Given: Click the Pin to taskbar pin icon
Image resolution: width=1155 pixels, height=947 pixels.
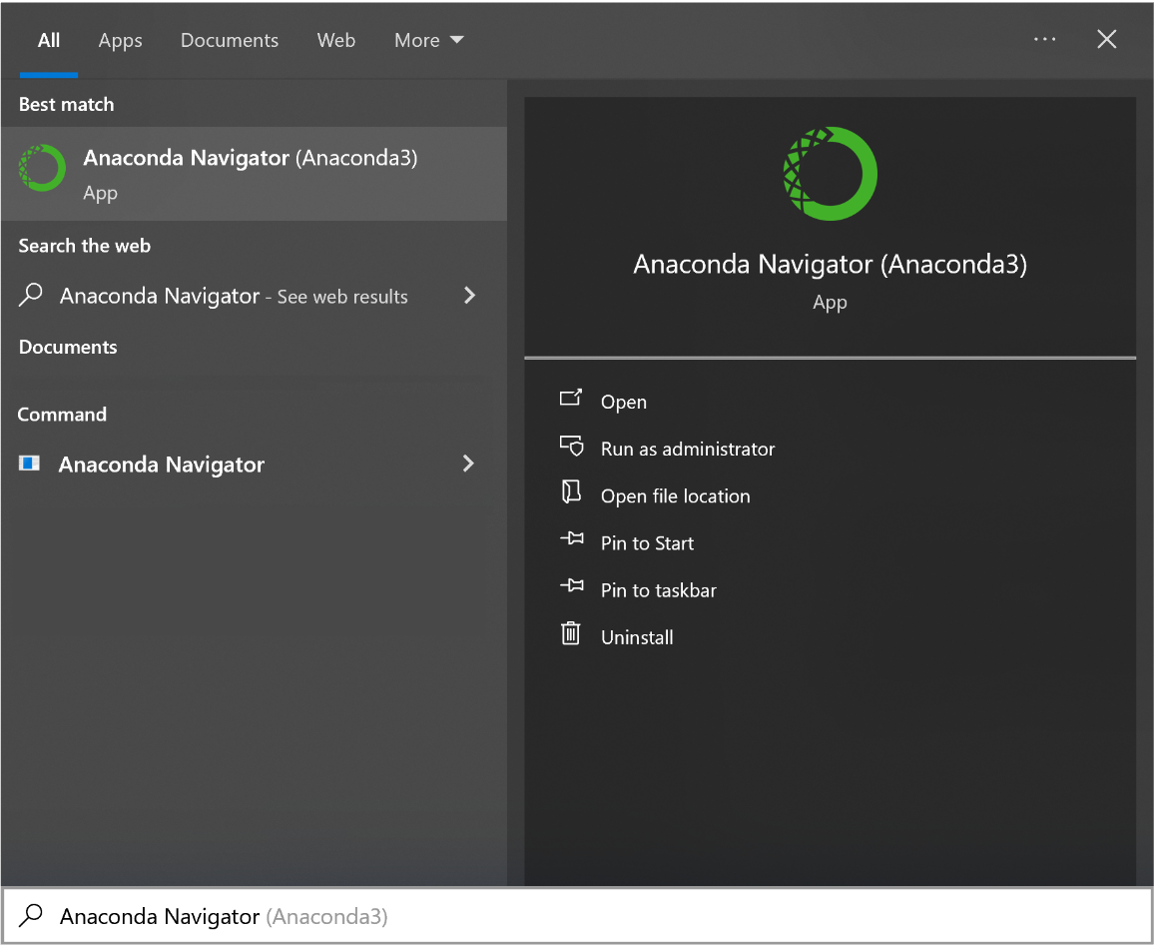Looking at the screenshot, I should click(571, 586).
